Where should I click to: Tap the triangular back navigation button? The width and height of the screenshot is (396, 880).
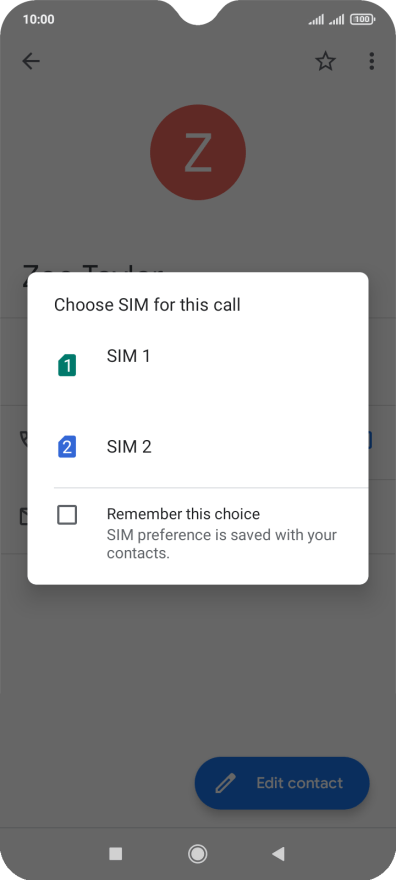pyautogui.click(x=278, y=854)
